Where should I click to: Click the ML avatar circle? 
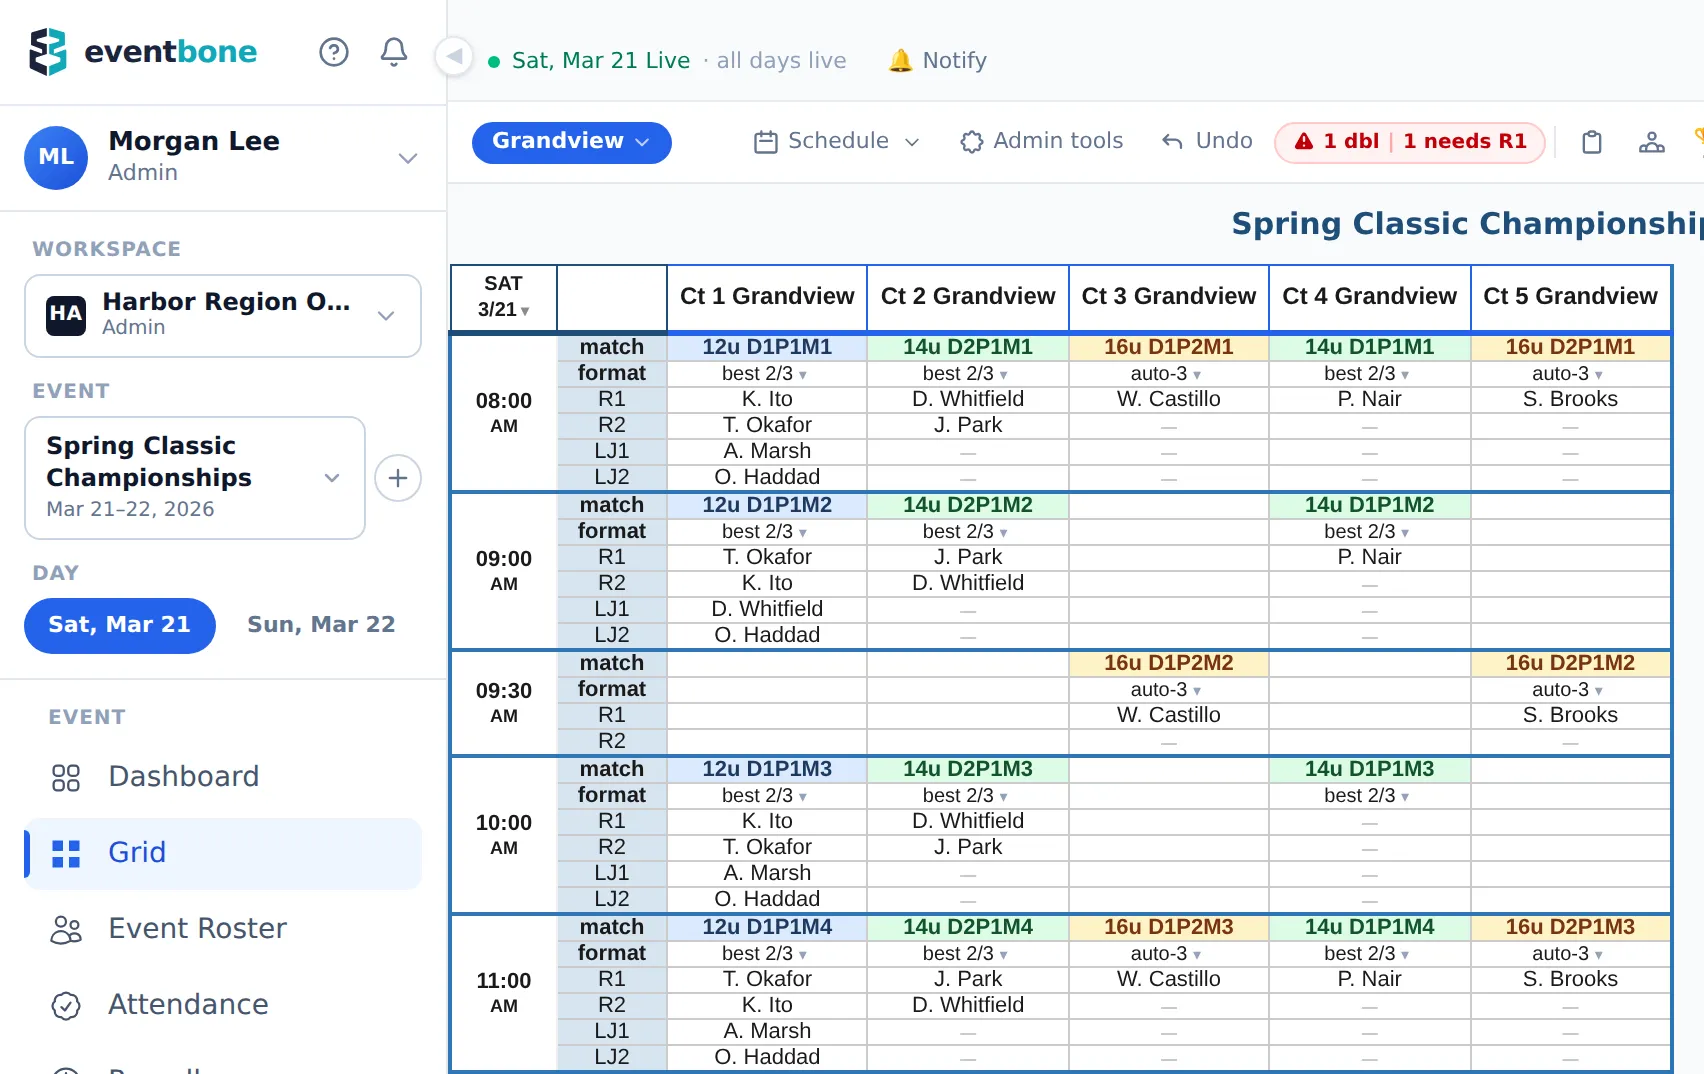pyautogui.click(x=56, y=157)
